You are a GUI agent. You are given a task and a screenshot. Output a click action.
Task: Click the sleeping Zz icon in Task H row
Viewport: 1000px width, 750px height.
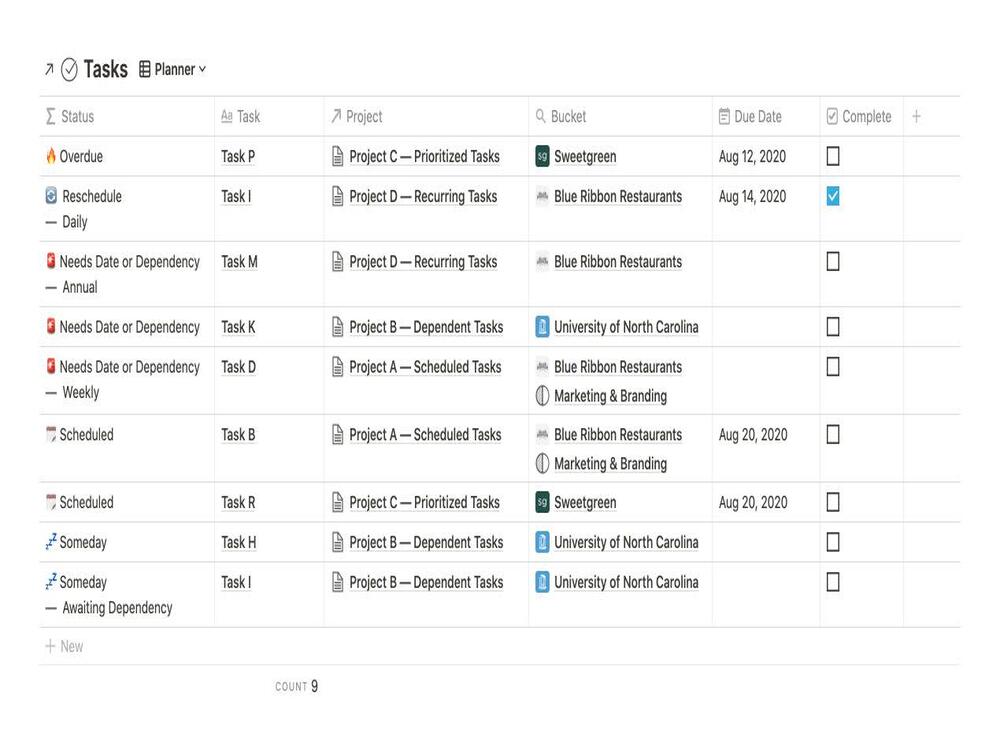(x=51, y=541)
